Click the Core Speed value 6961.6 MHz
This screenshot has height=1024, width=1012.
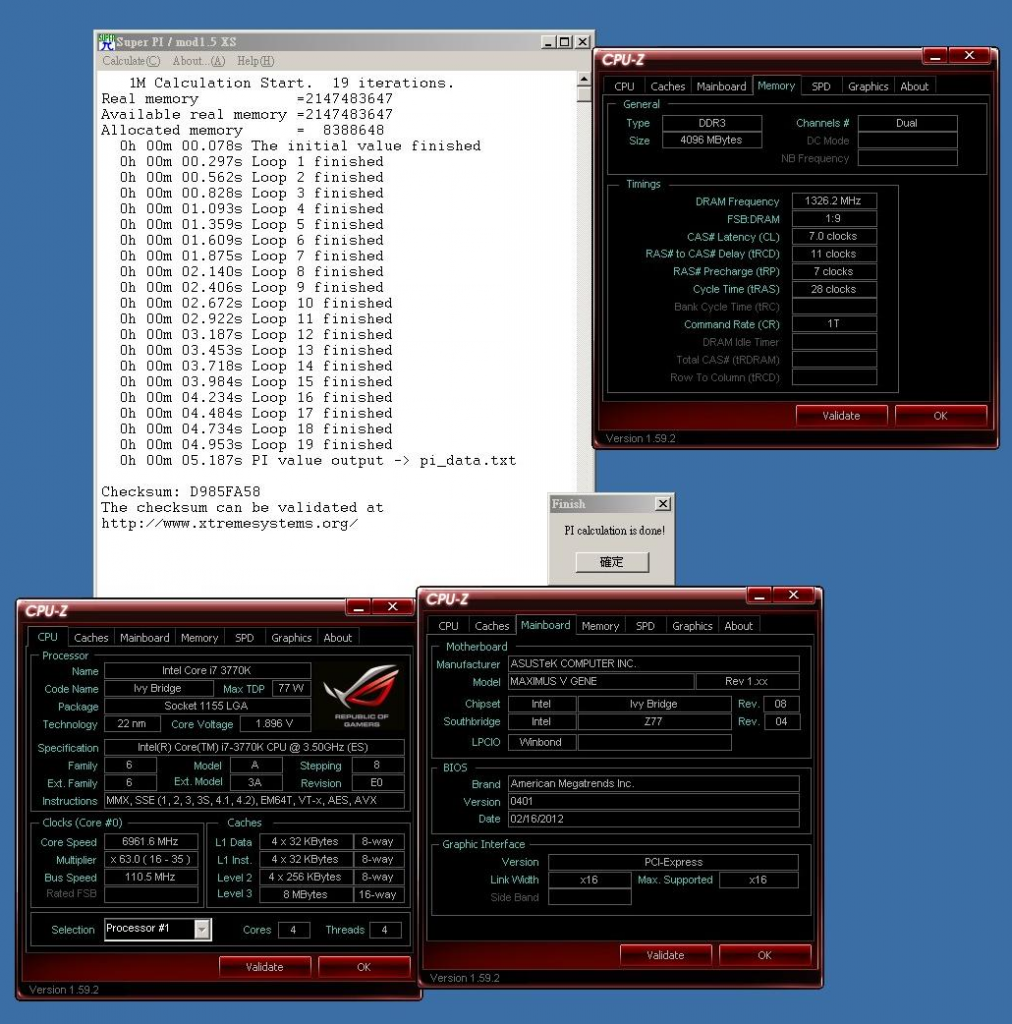pyautogui.click(x=150, y=841)
